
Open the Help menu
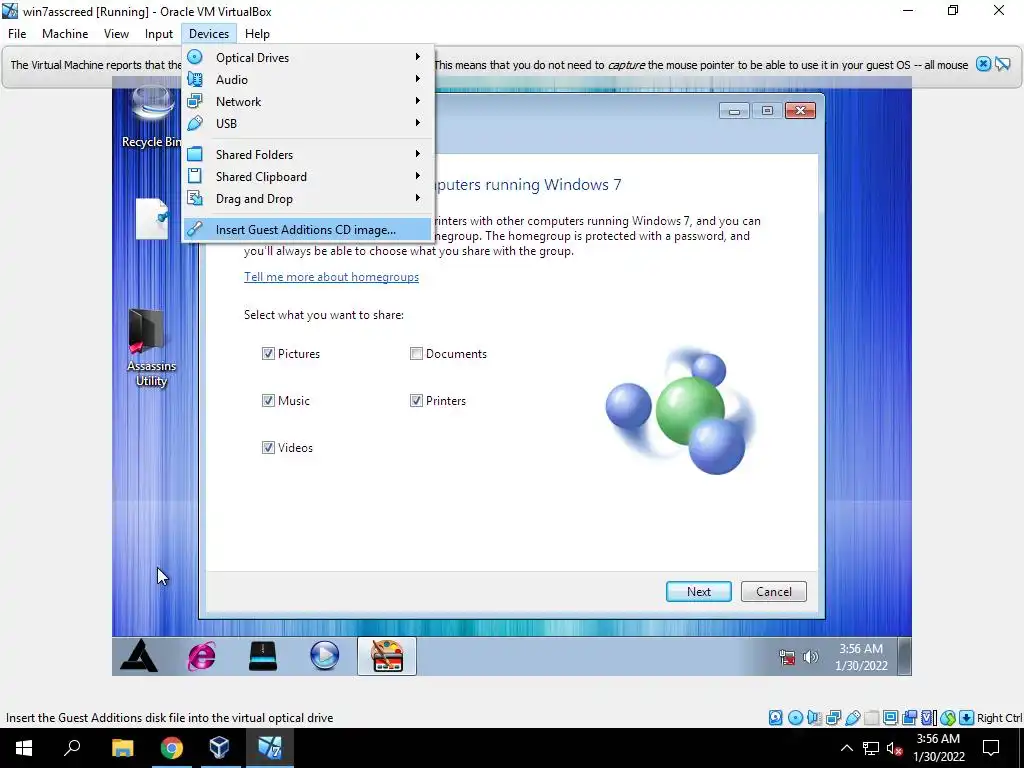click(x=257, y=34)
